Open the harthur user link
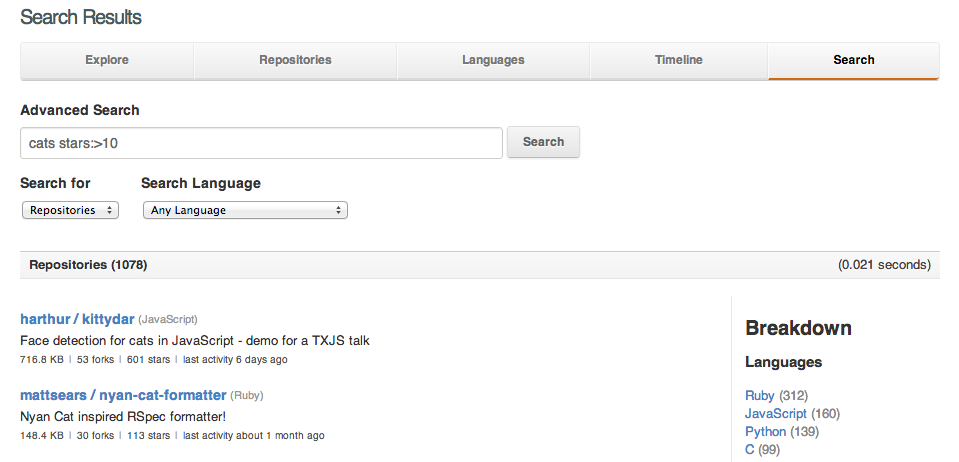The width and height of the screenshot is (959, 462). click(46, 319)
